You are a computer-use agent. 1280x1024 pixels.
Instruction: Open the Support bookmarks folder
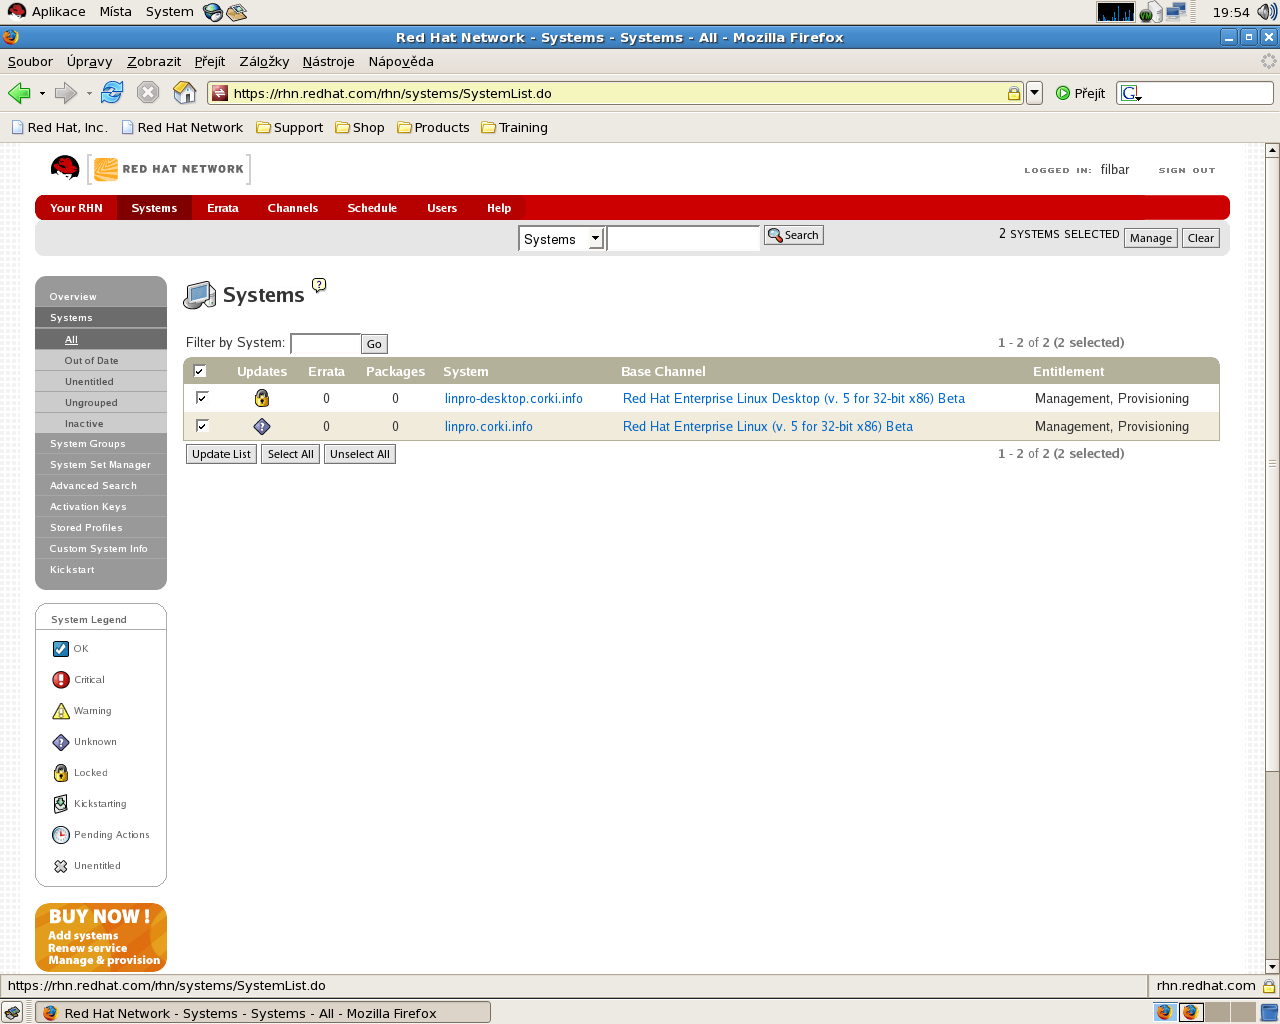point(290,127)
